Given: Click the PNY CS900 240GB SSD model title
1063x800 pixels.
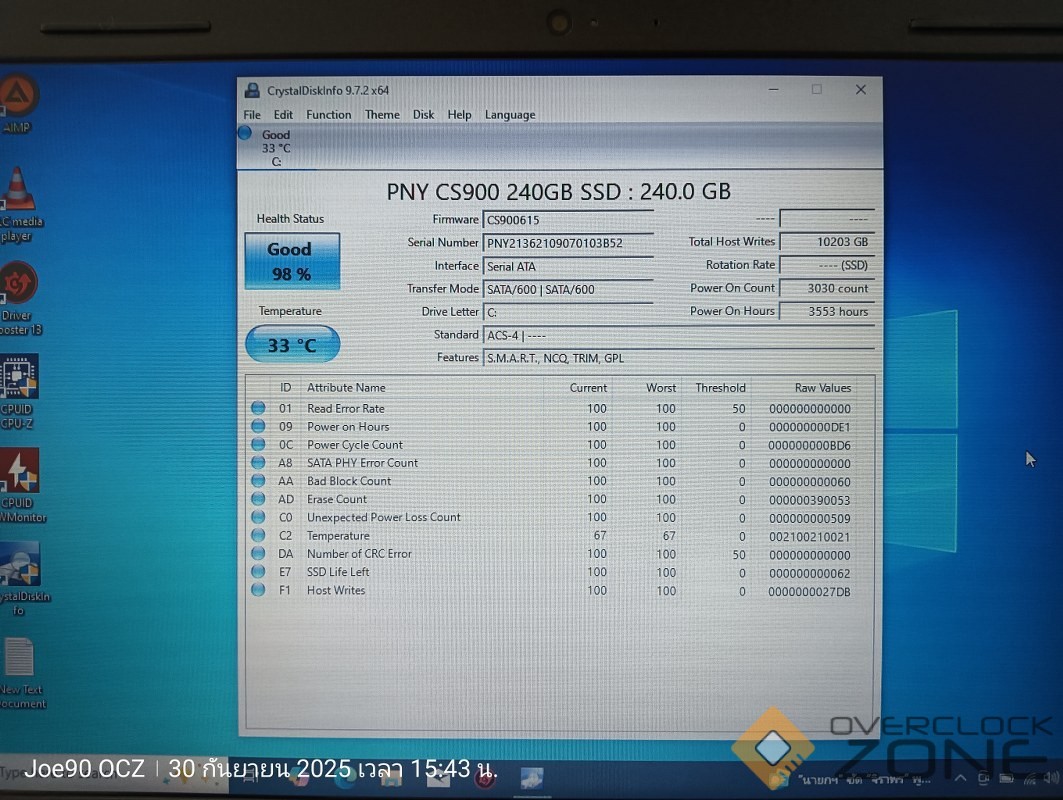Looking at the screenshot, I should coord(559,192).
